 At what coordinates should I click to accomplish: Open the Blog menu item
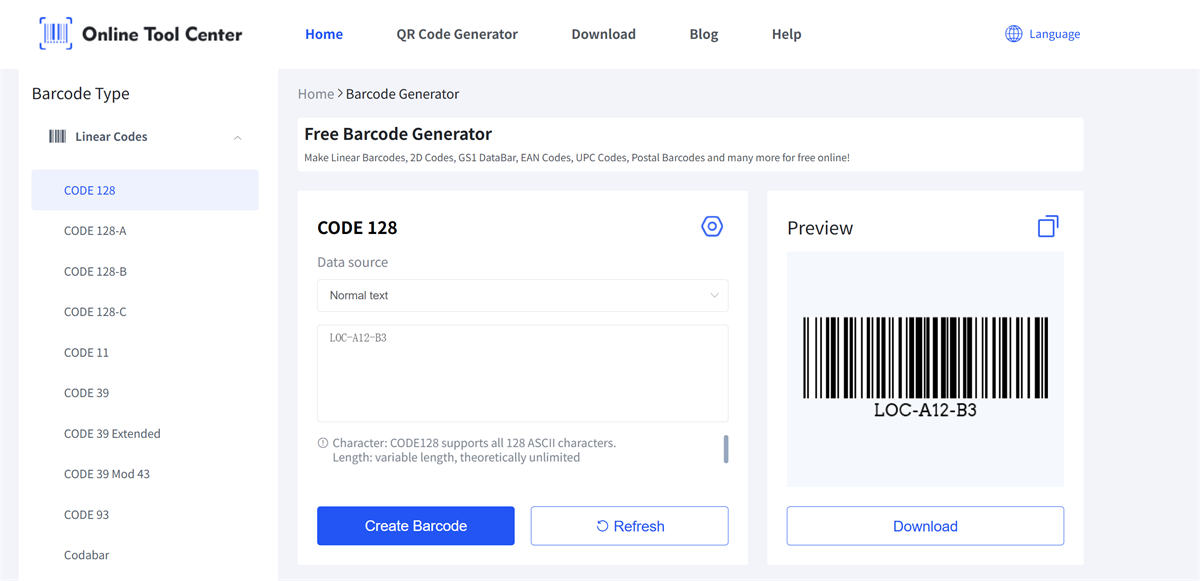pos(704,34)
